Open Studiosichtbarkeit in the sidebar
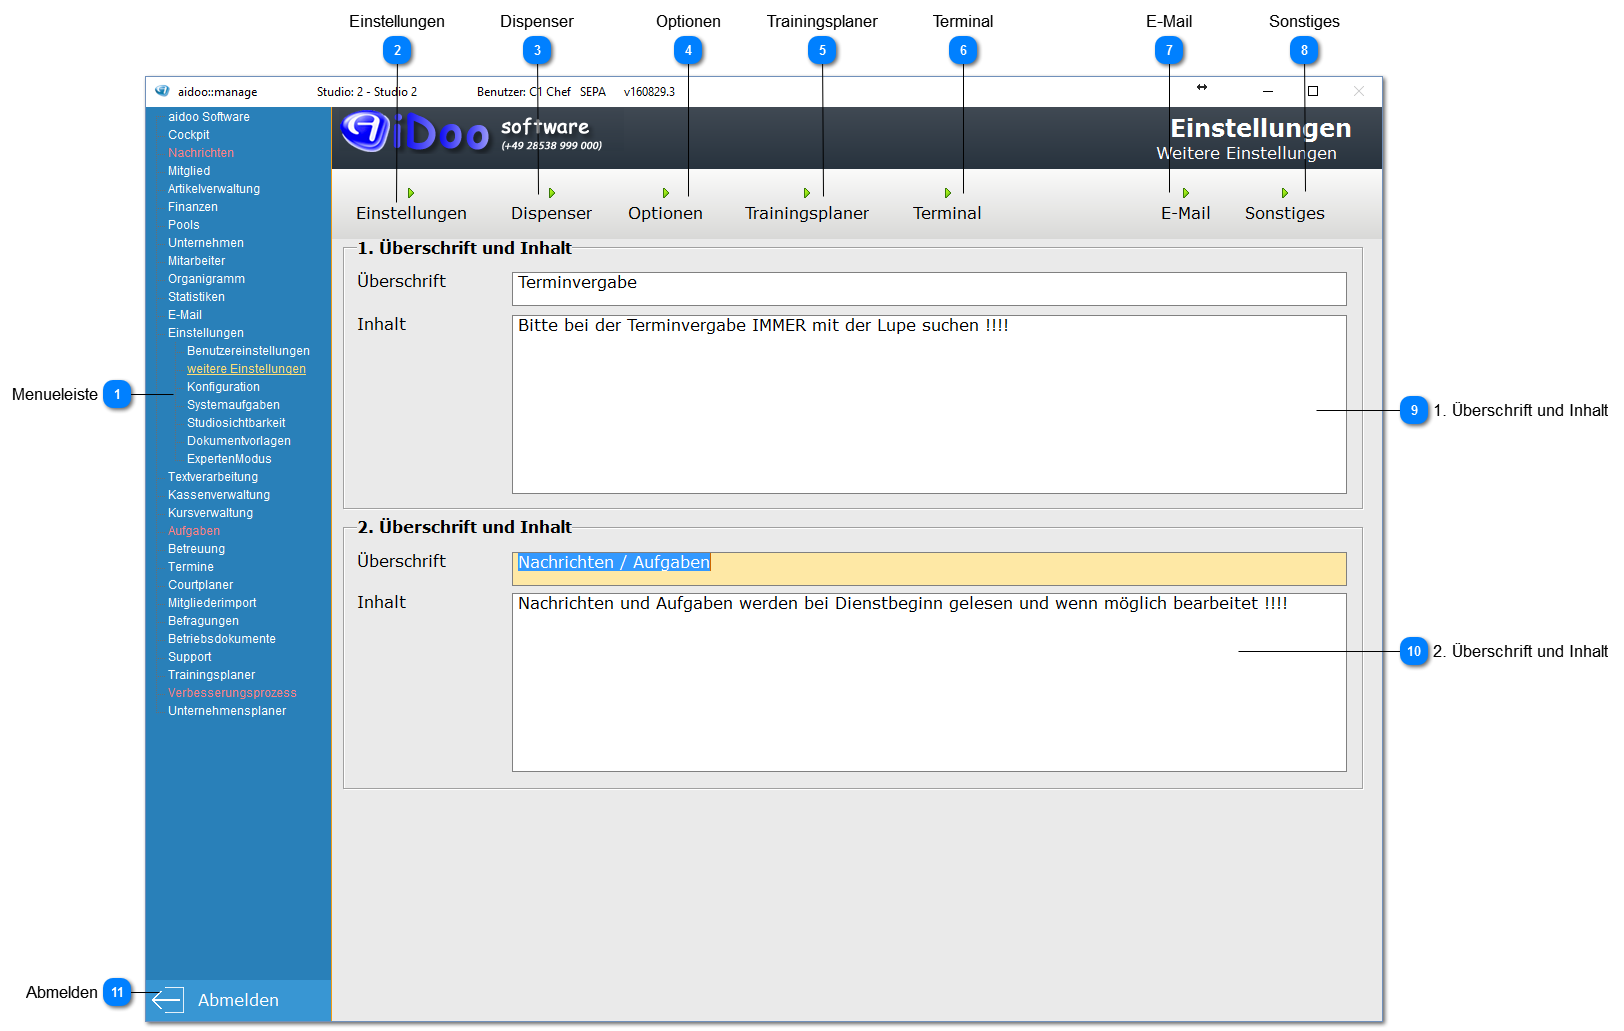This screenshot has height=1031, width=1624. pyautogui.click(x=237, y=423)
